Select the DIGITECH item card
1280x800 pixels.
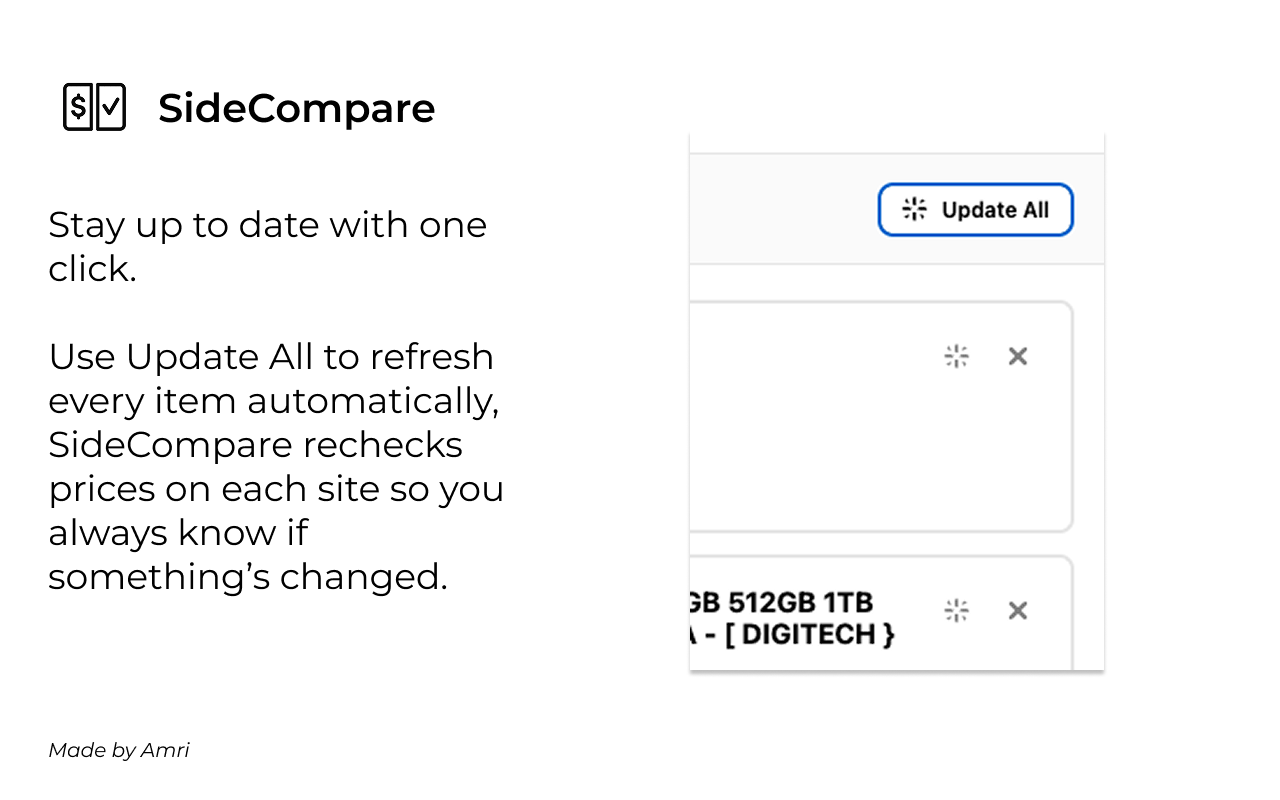click(880, 615)
